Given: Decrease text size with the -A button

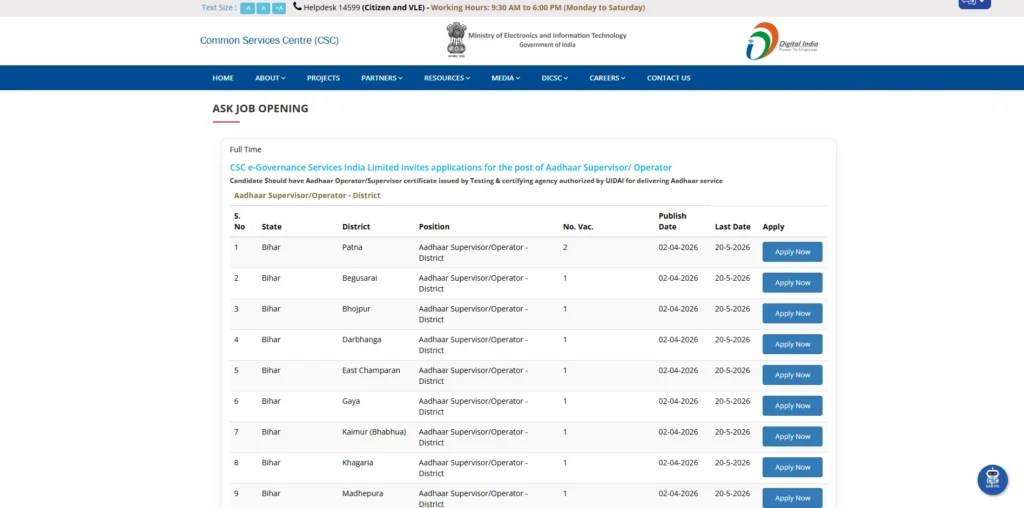Looking at the screenshot, I should [248, 8].
